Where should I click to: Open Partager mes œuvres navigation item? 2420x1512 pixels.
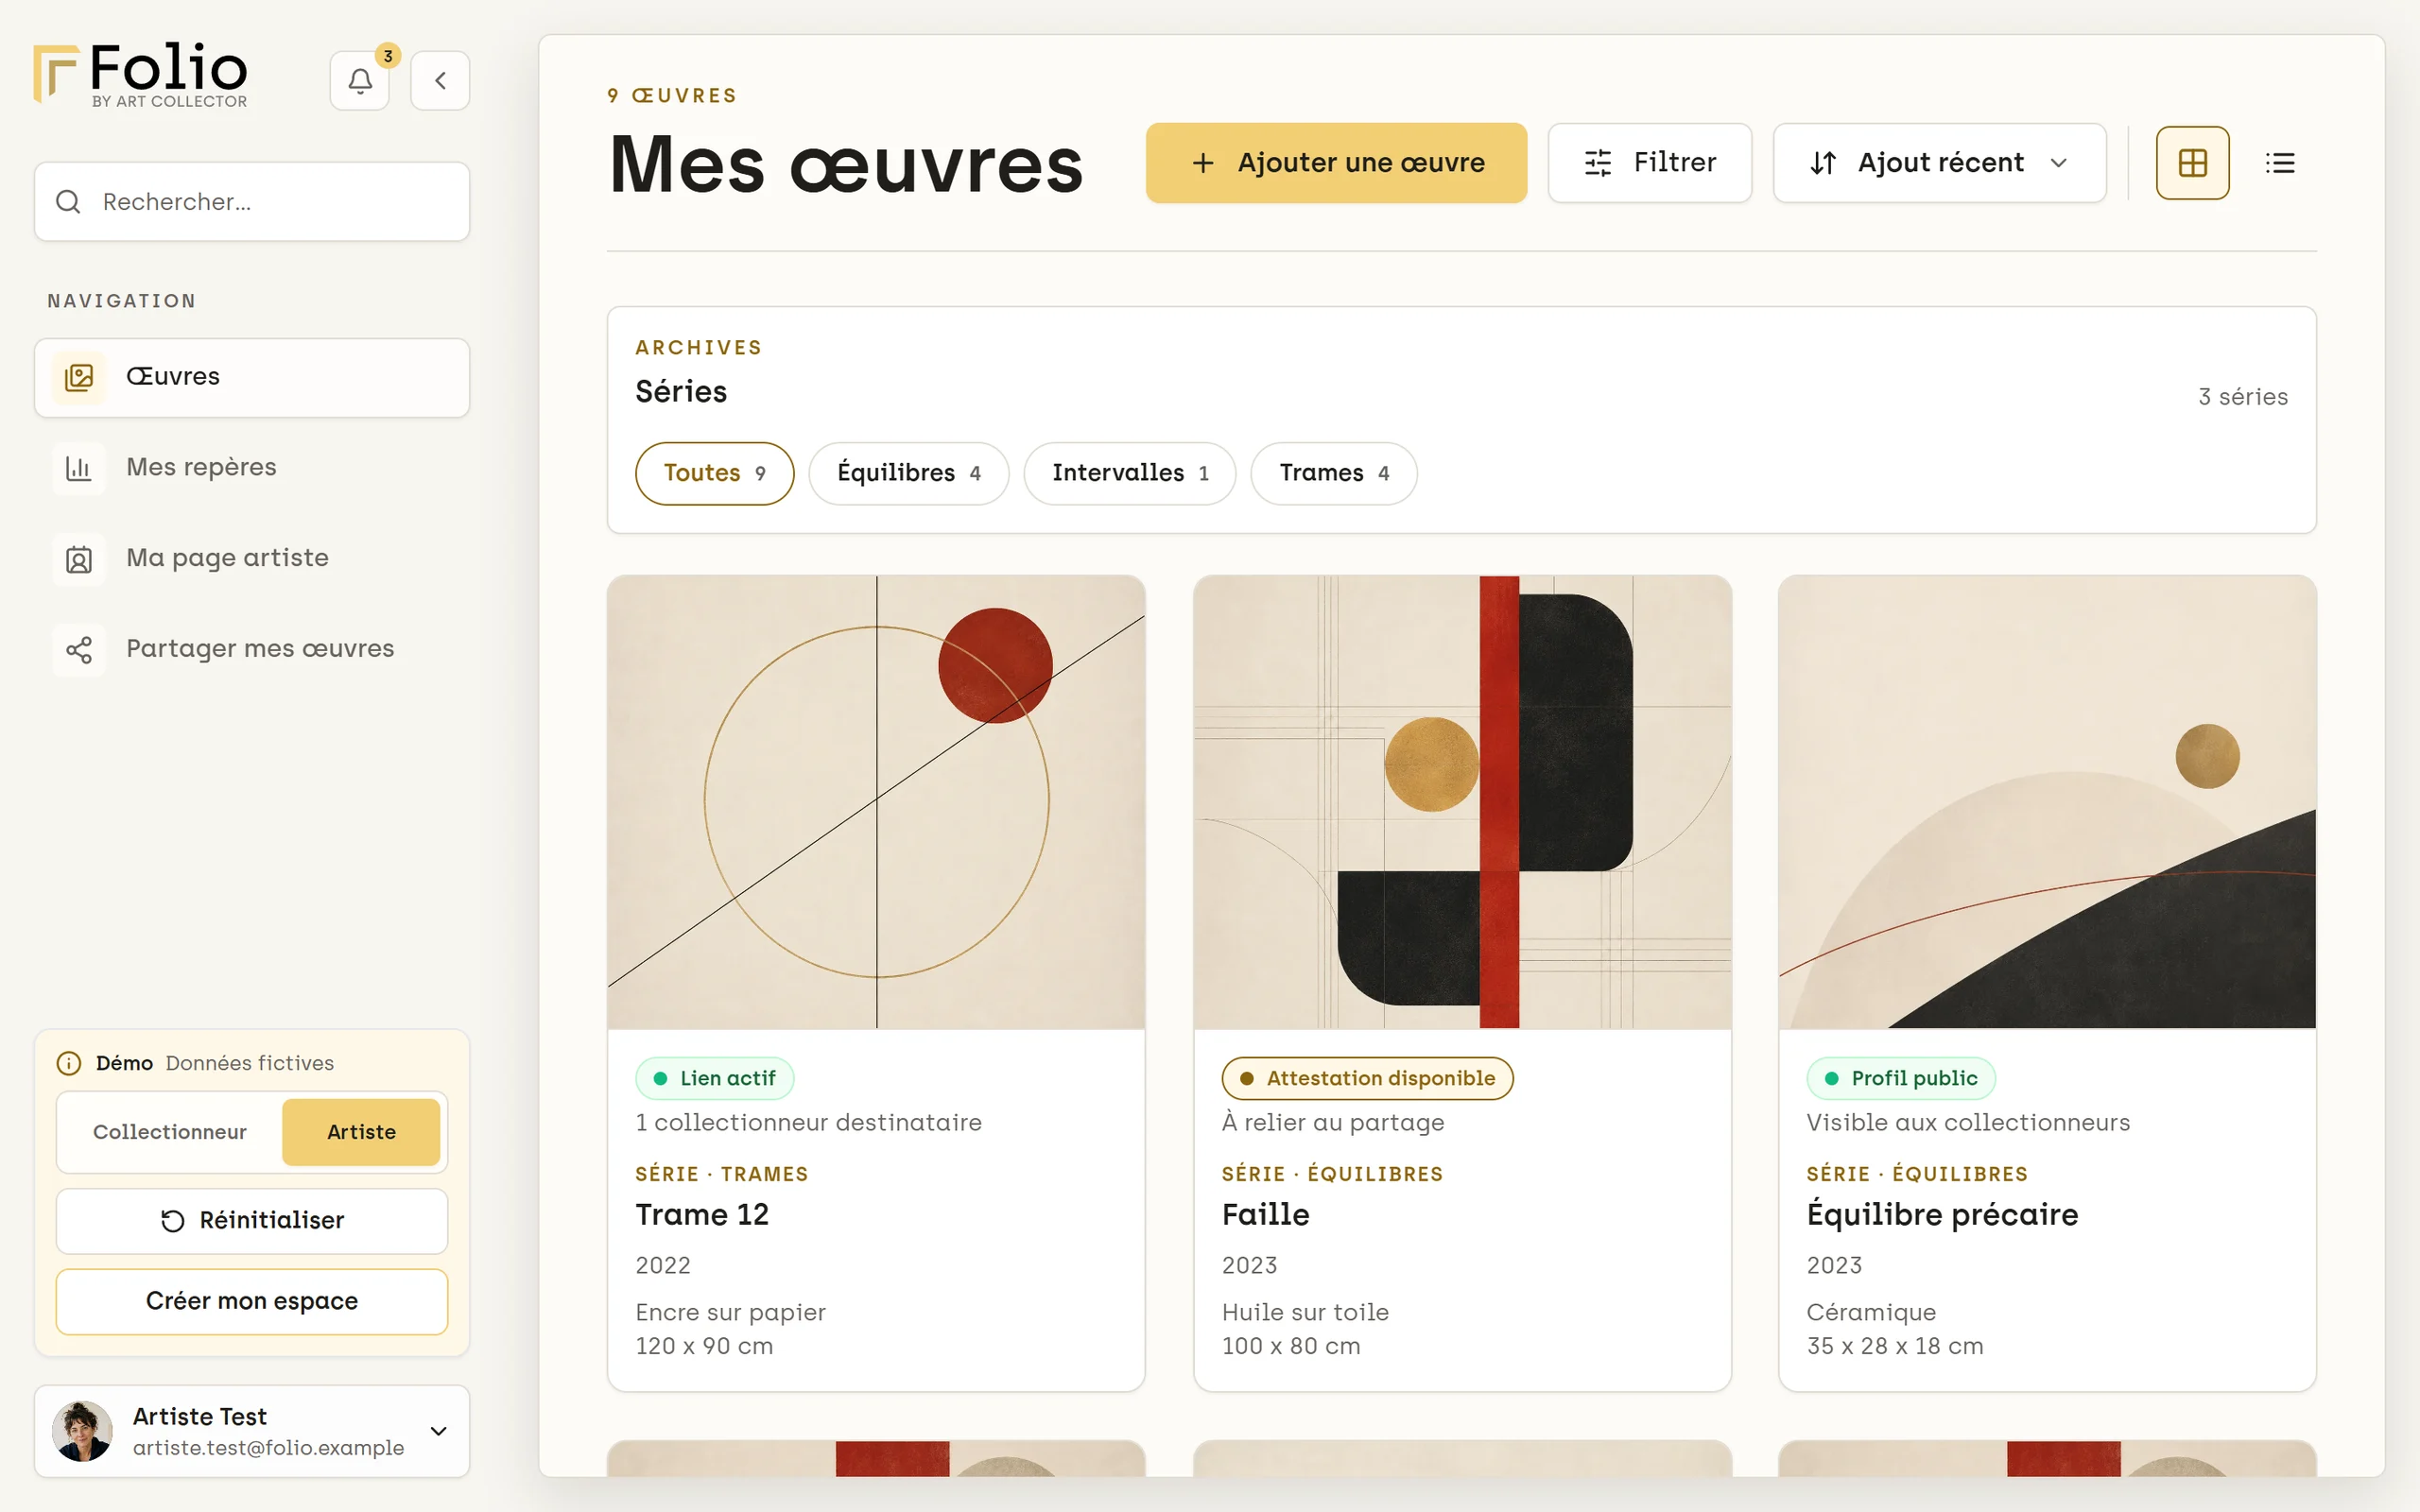(252, 650)
